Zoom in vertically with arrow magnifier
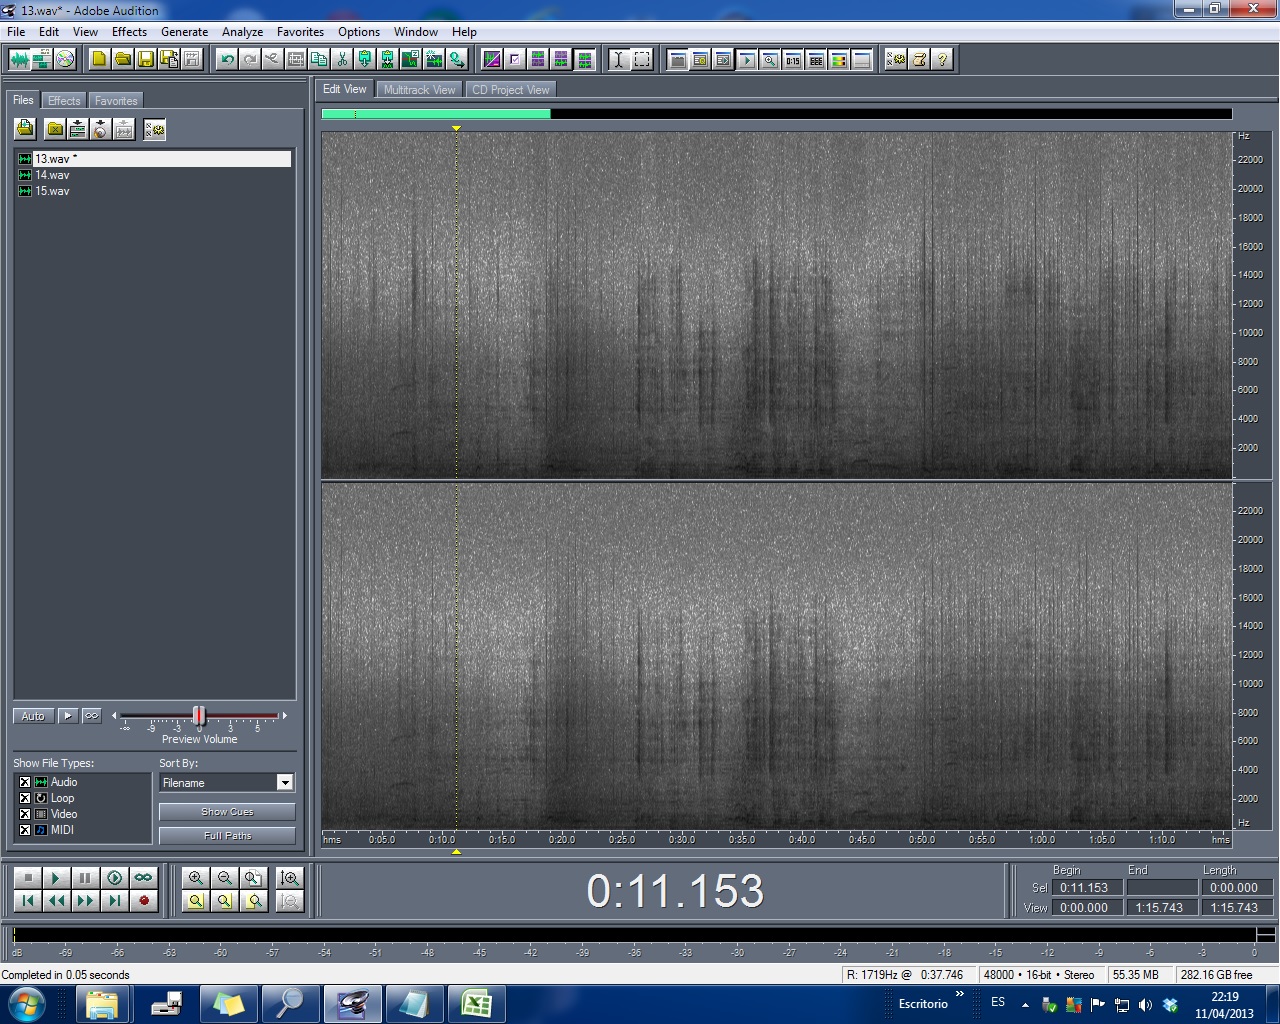This screenshot has height=1024, width=1280. point(290,878)
